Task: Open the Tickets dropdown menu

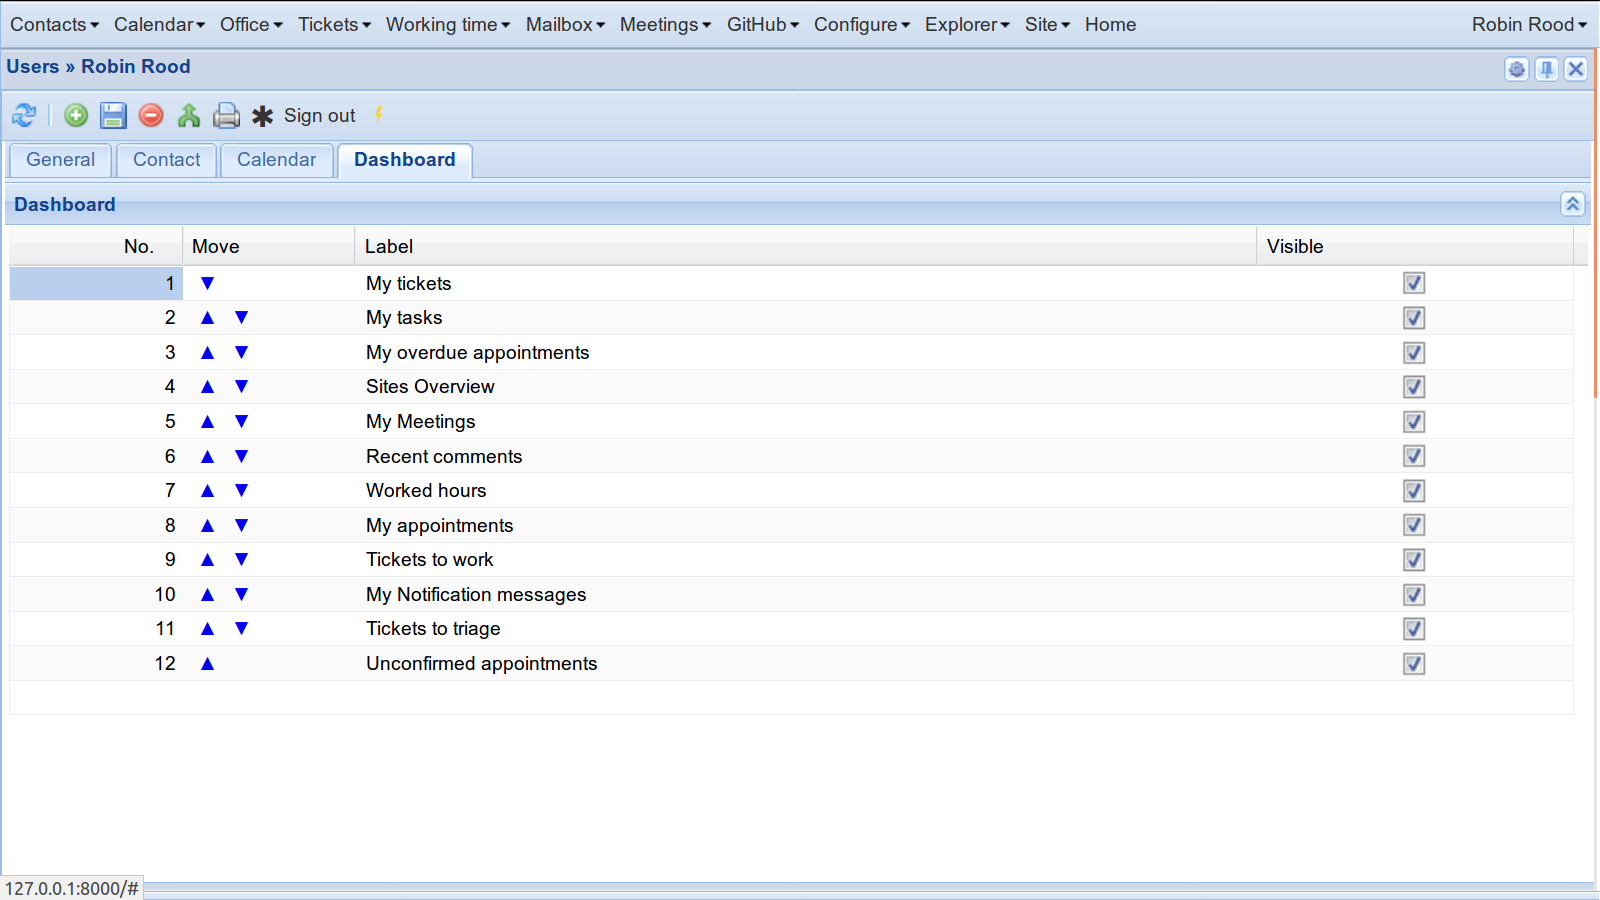Action: click(x=334, y=24)
